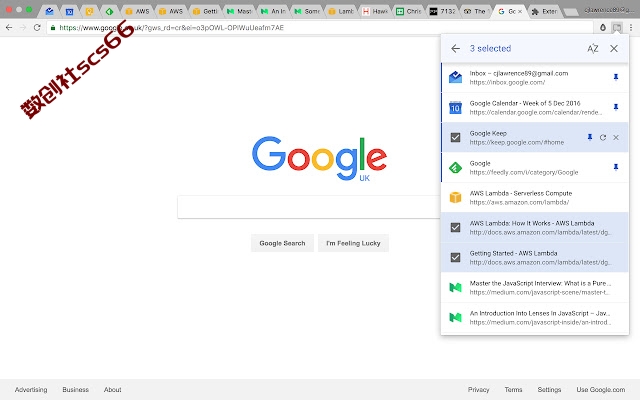Click the Google Calendar icon in the panel list
Screen dimensions: 640x400
click(x=456, y=107)
